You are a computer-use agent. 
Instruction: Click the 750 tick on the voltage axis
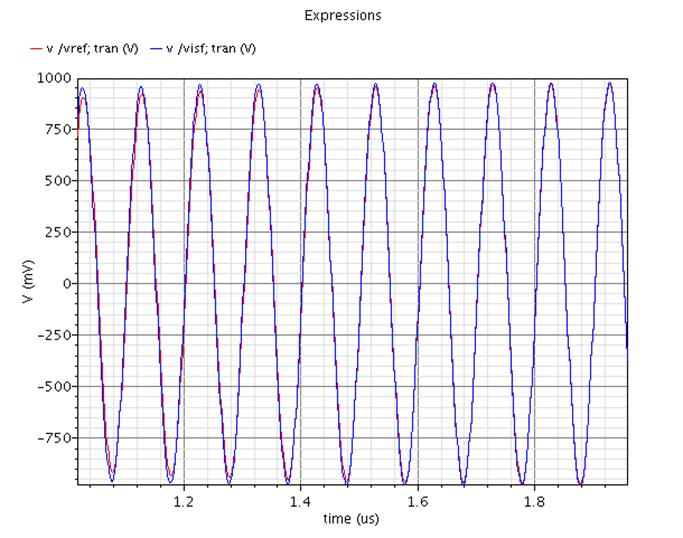point(58,129)
